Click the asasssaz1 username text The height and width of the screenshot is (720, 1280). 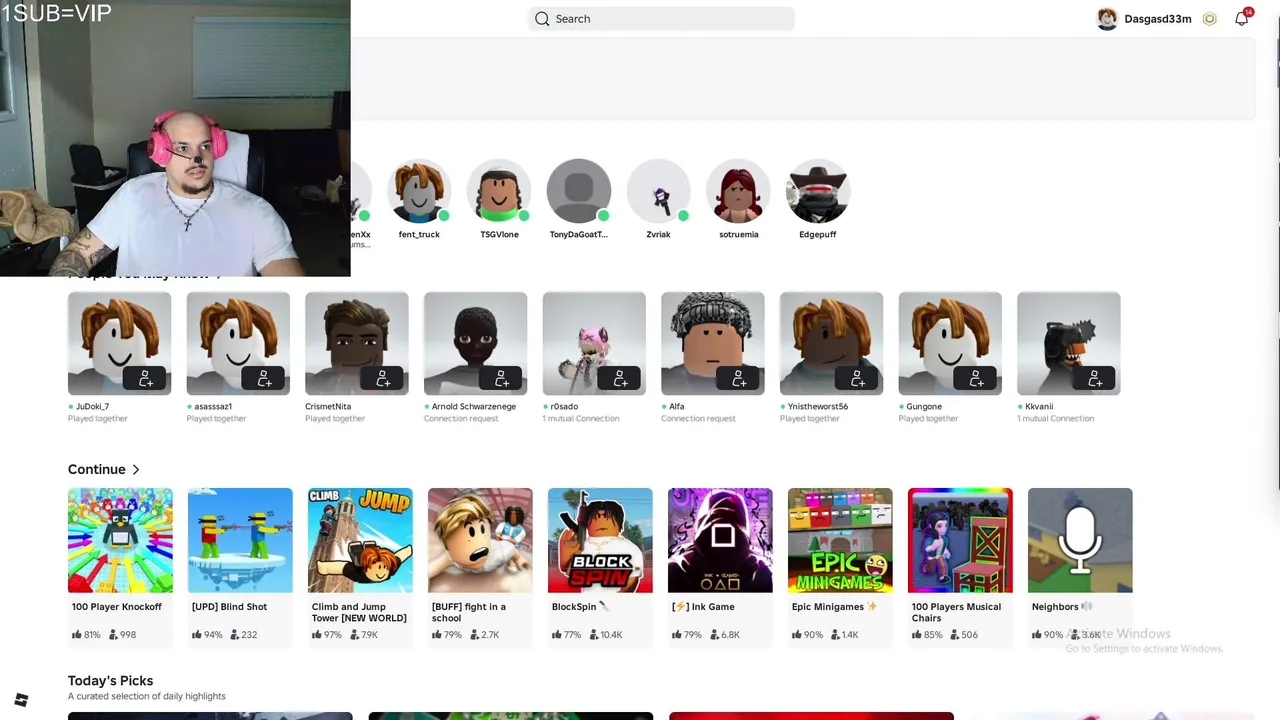click(x=213, y=407)
